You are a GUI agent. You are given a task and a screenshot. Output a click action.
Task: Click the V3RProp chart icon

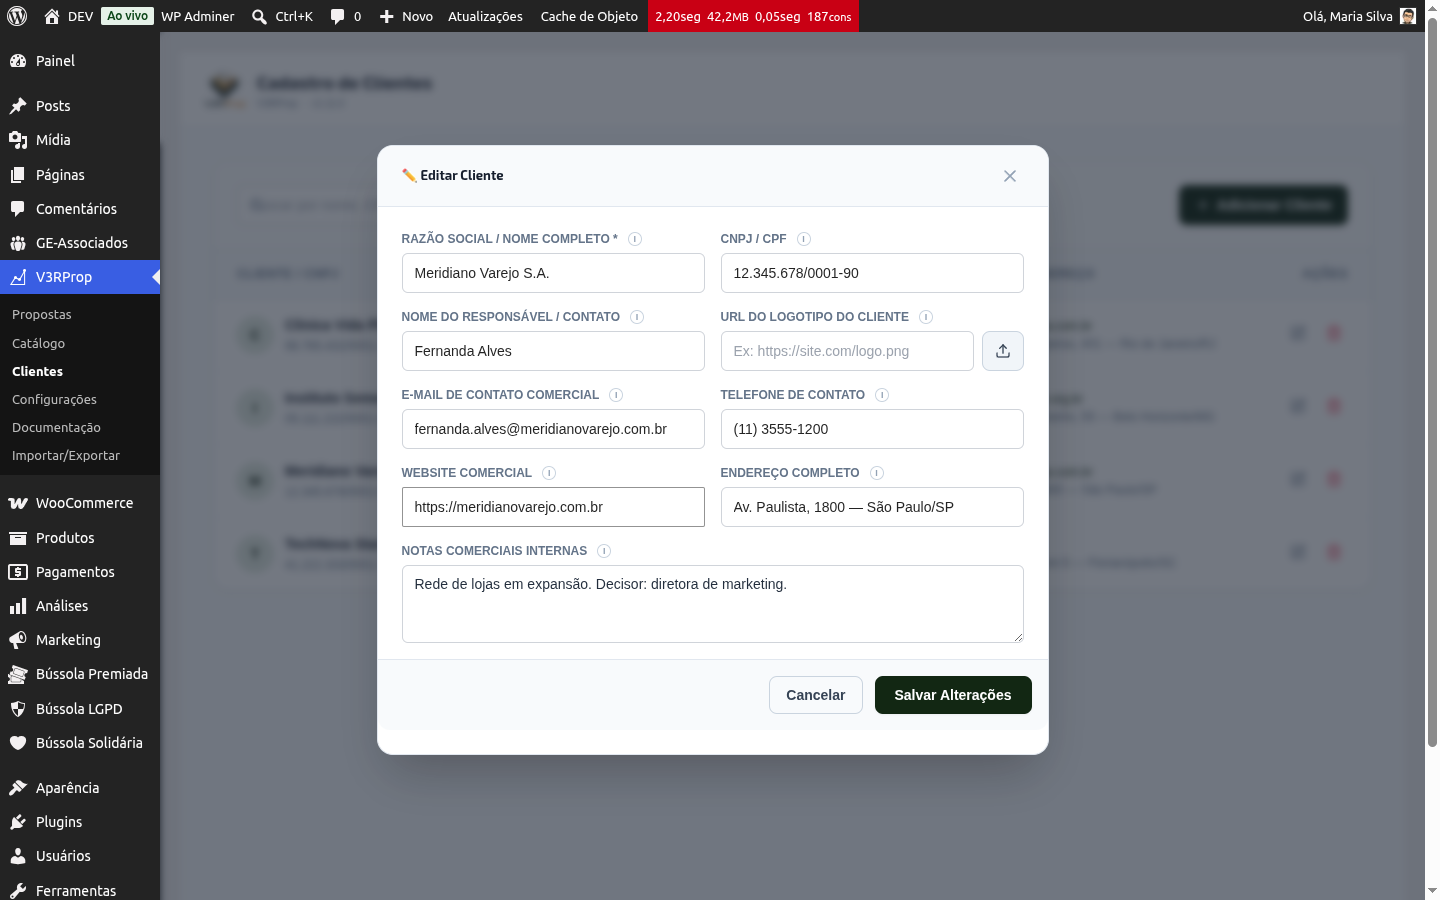(x=18, y=277)
